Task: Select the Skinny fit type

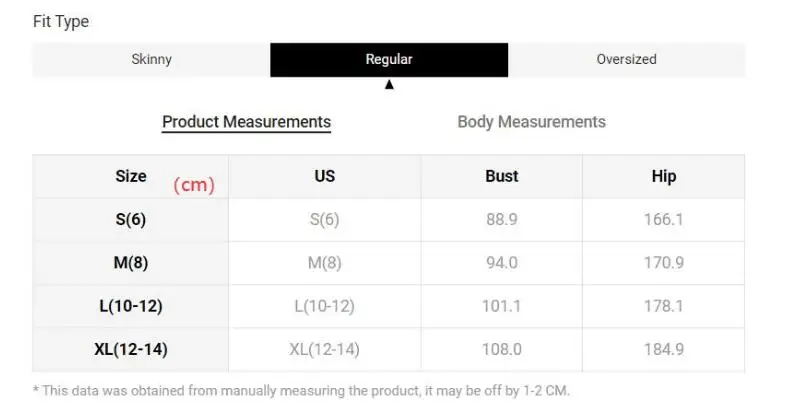Action: point(151,59)
